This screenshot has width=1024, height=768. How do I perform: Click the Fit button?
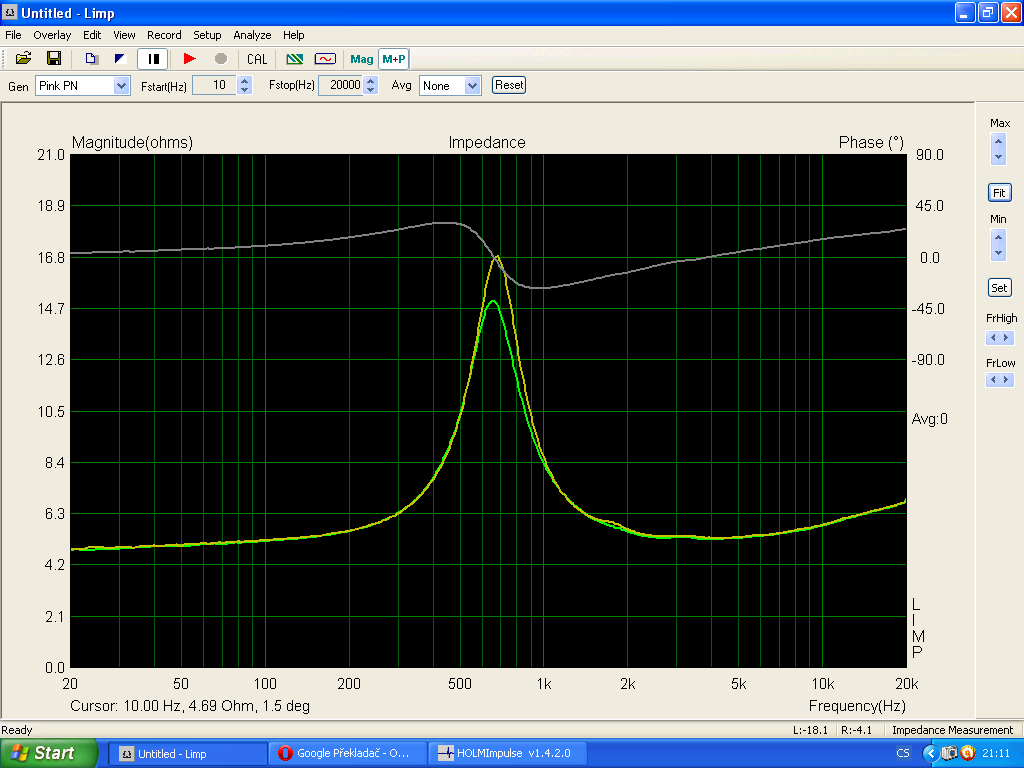(999, 193)
